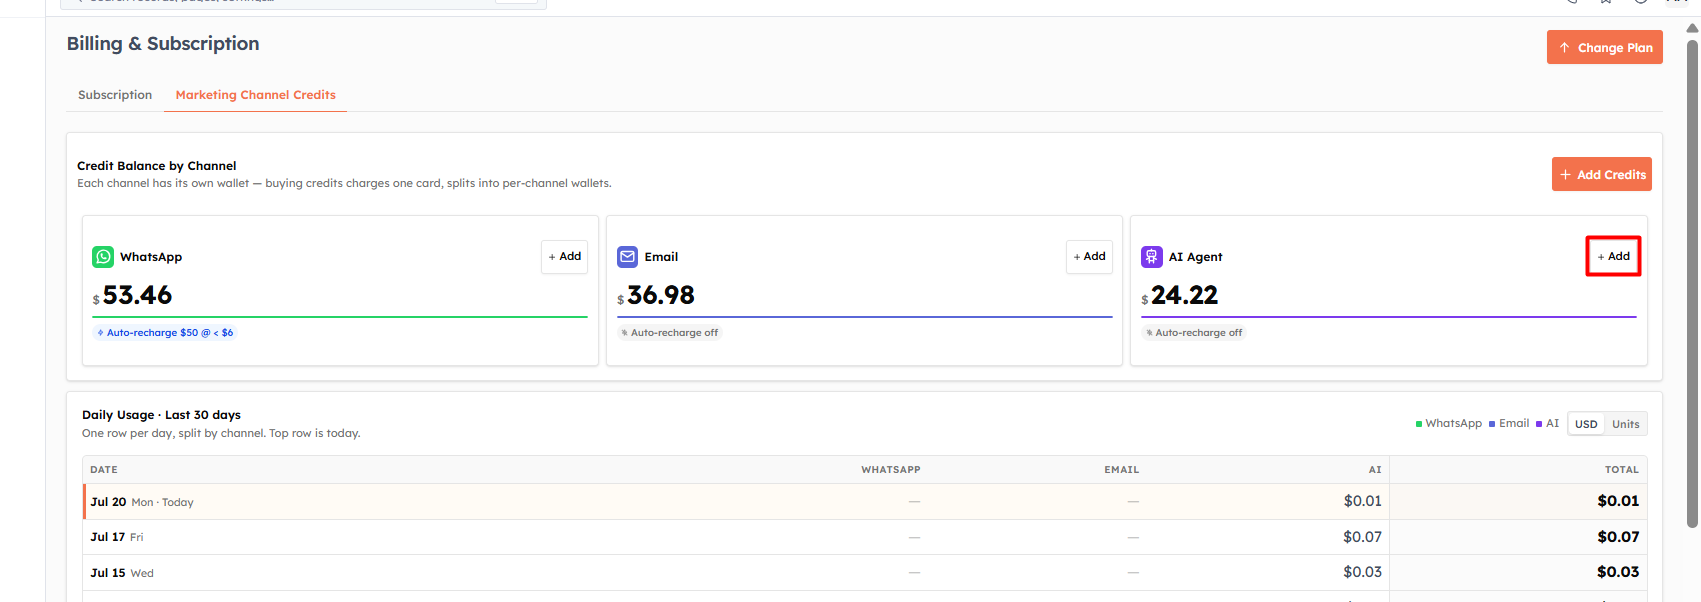Image resolution: width=1701 pixels, height=602 pixels.
Task: Click AI Agent card's Auto-recharge off badge
Action: tap(1194, 333)
